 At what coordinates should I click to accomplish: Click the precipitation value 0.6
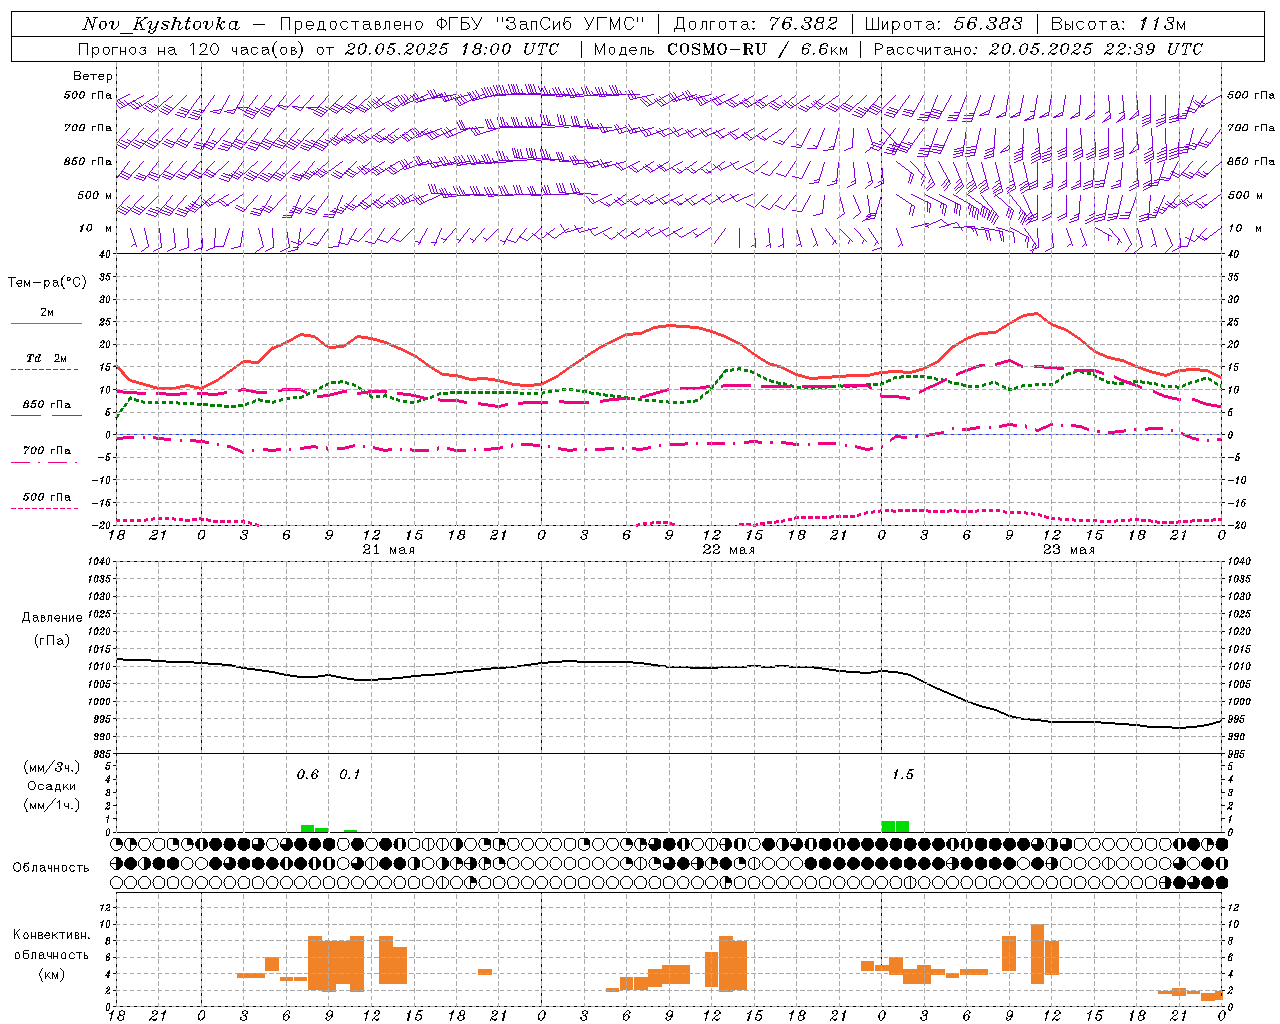point(307,775)
